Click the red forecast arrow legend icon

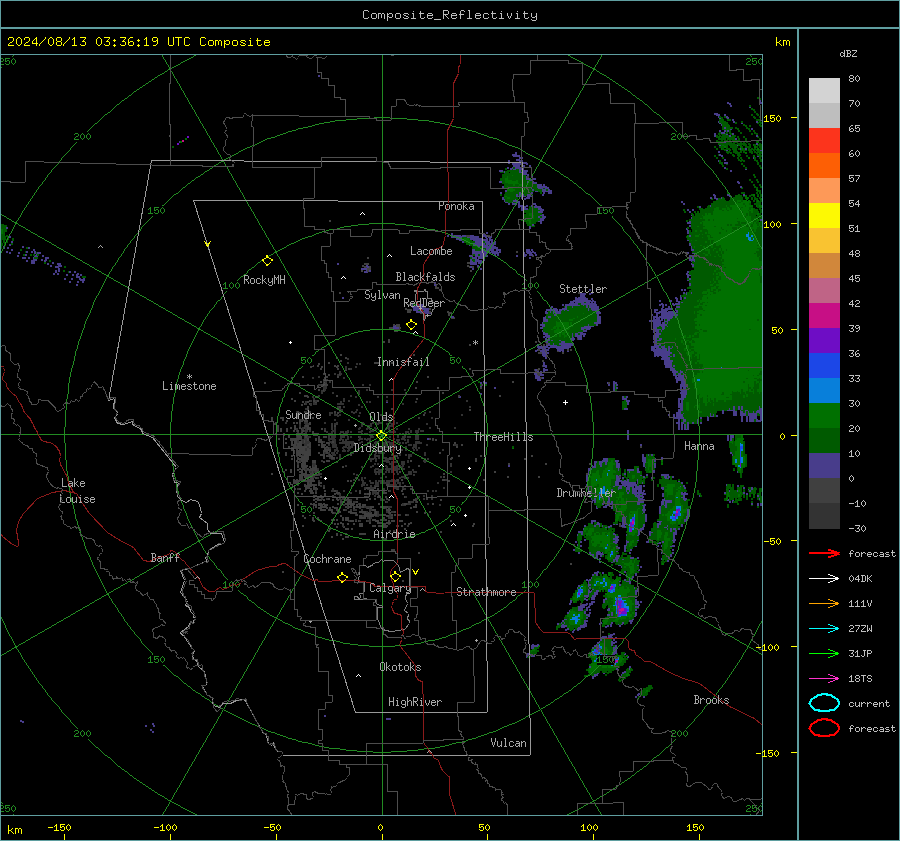tap(824, 553)
